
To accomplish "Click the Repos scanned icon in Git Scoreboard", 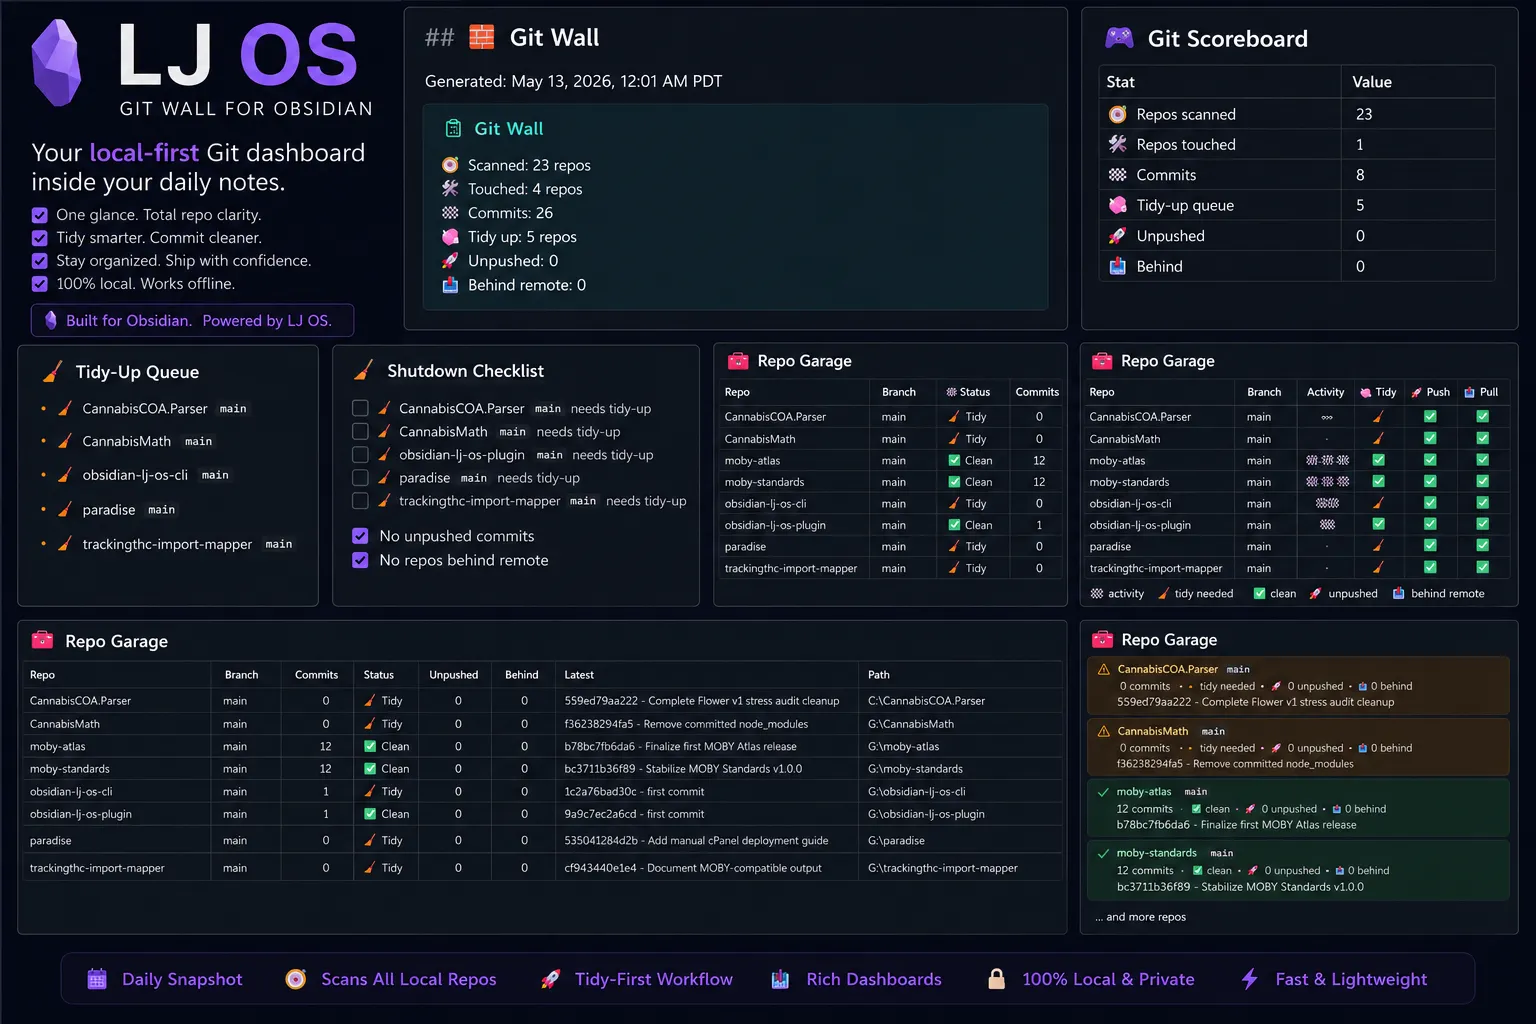I will point(1117,114).
